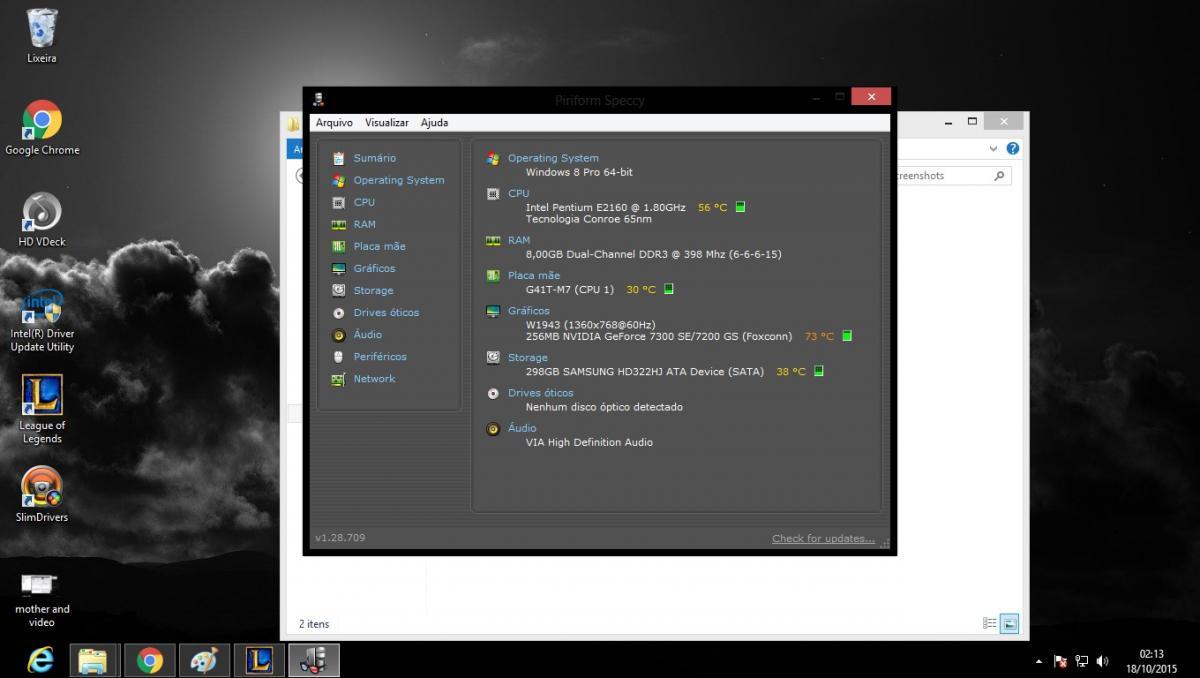Viewport: 1200px width, 678px height.
Task: Open the Ajuda menu
Action: (x=434, y=122)
